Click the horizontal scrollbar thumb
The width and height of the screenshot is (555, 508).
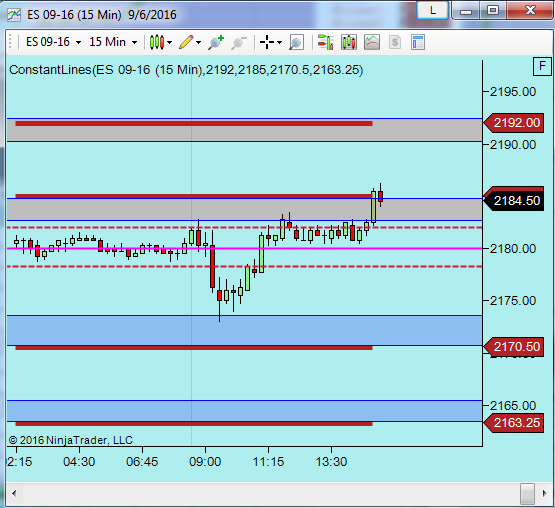pyautogui.click(x=527, y=493)
